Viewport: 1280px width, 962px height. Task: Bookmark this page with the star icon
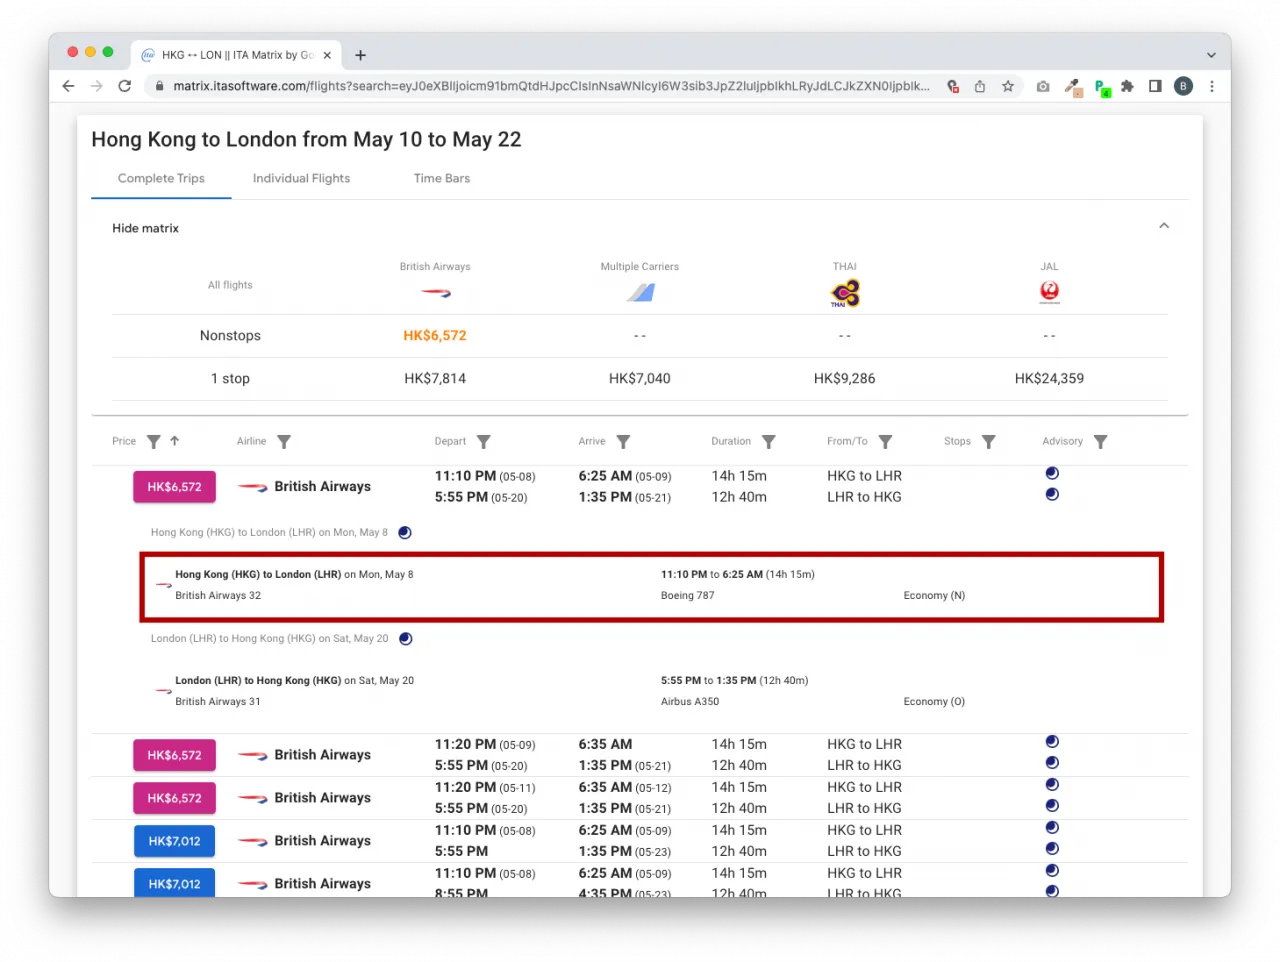1008,86
